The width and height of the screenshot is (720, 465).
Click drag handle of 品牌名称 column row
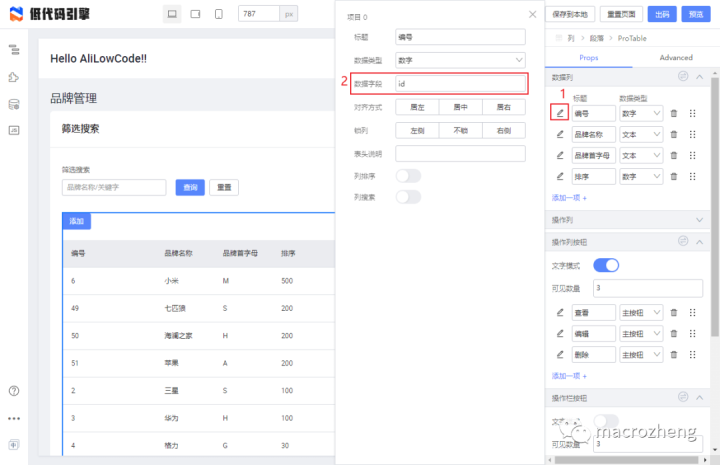pos(692,134)
